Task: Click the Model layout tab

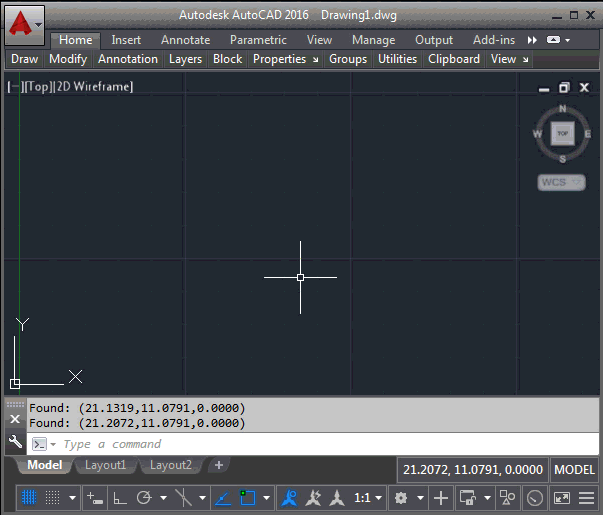Action: coord(45,465)
